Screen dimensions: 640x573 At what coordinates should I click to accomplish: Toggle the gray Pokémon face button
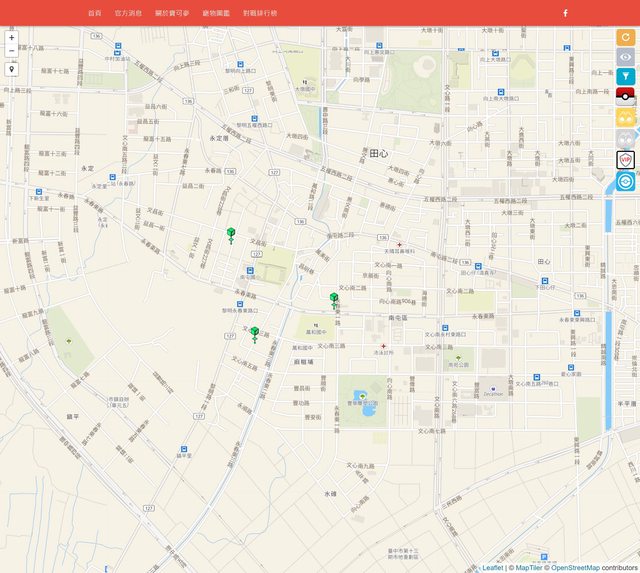pyautogui.click(x=625, y=139)
